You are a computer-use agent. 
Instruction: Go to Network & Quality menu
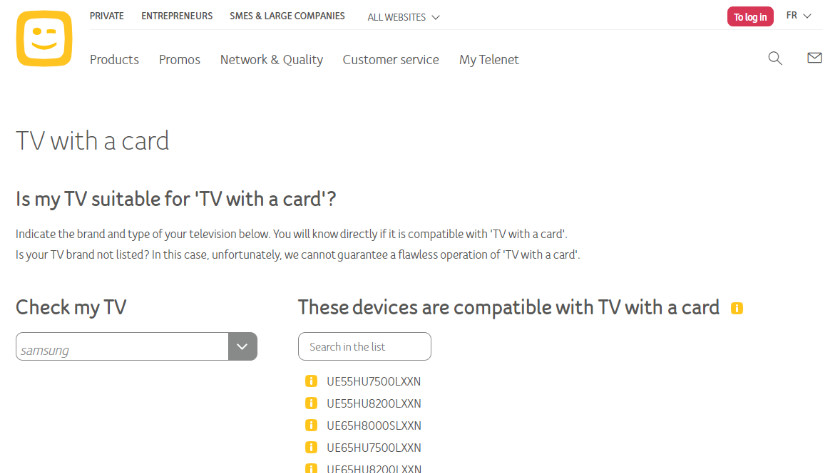[271, 60]
